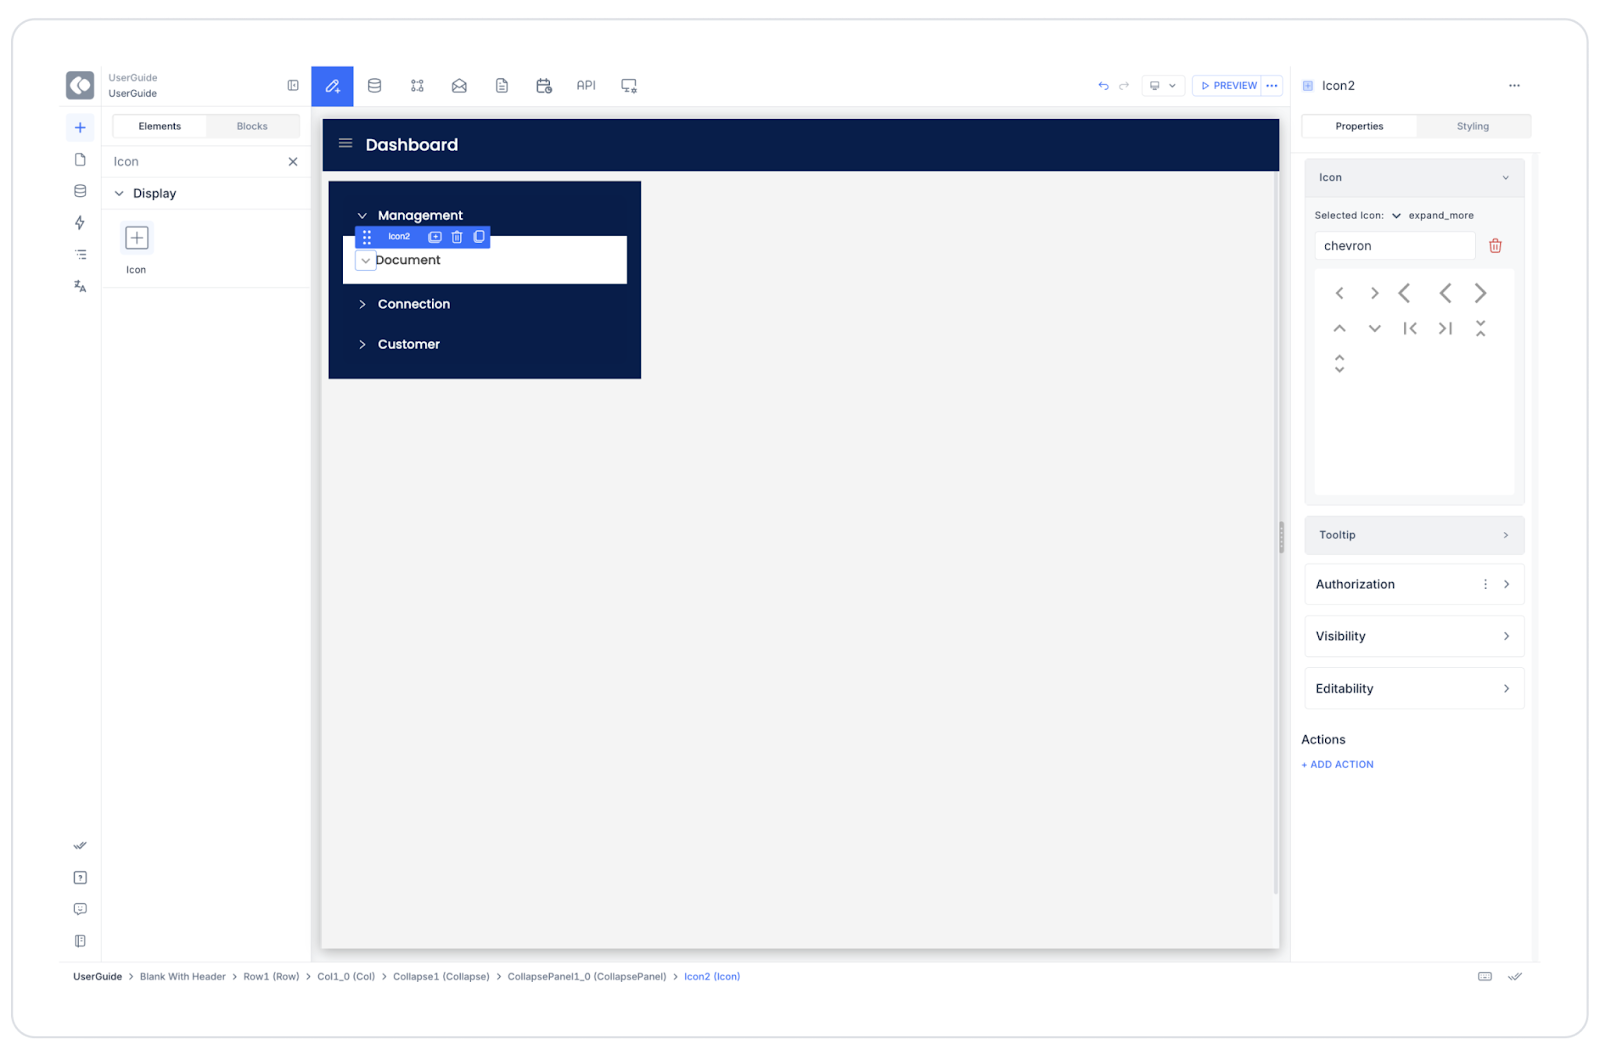Image resolution: width=1600 pixels, height=1057 pixels.
Task: Expand the Visibility section
Action: pos(1414,637)
